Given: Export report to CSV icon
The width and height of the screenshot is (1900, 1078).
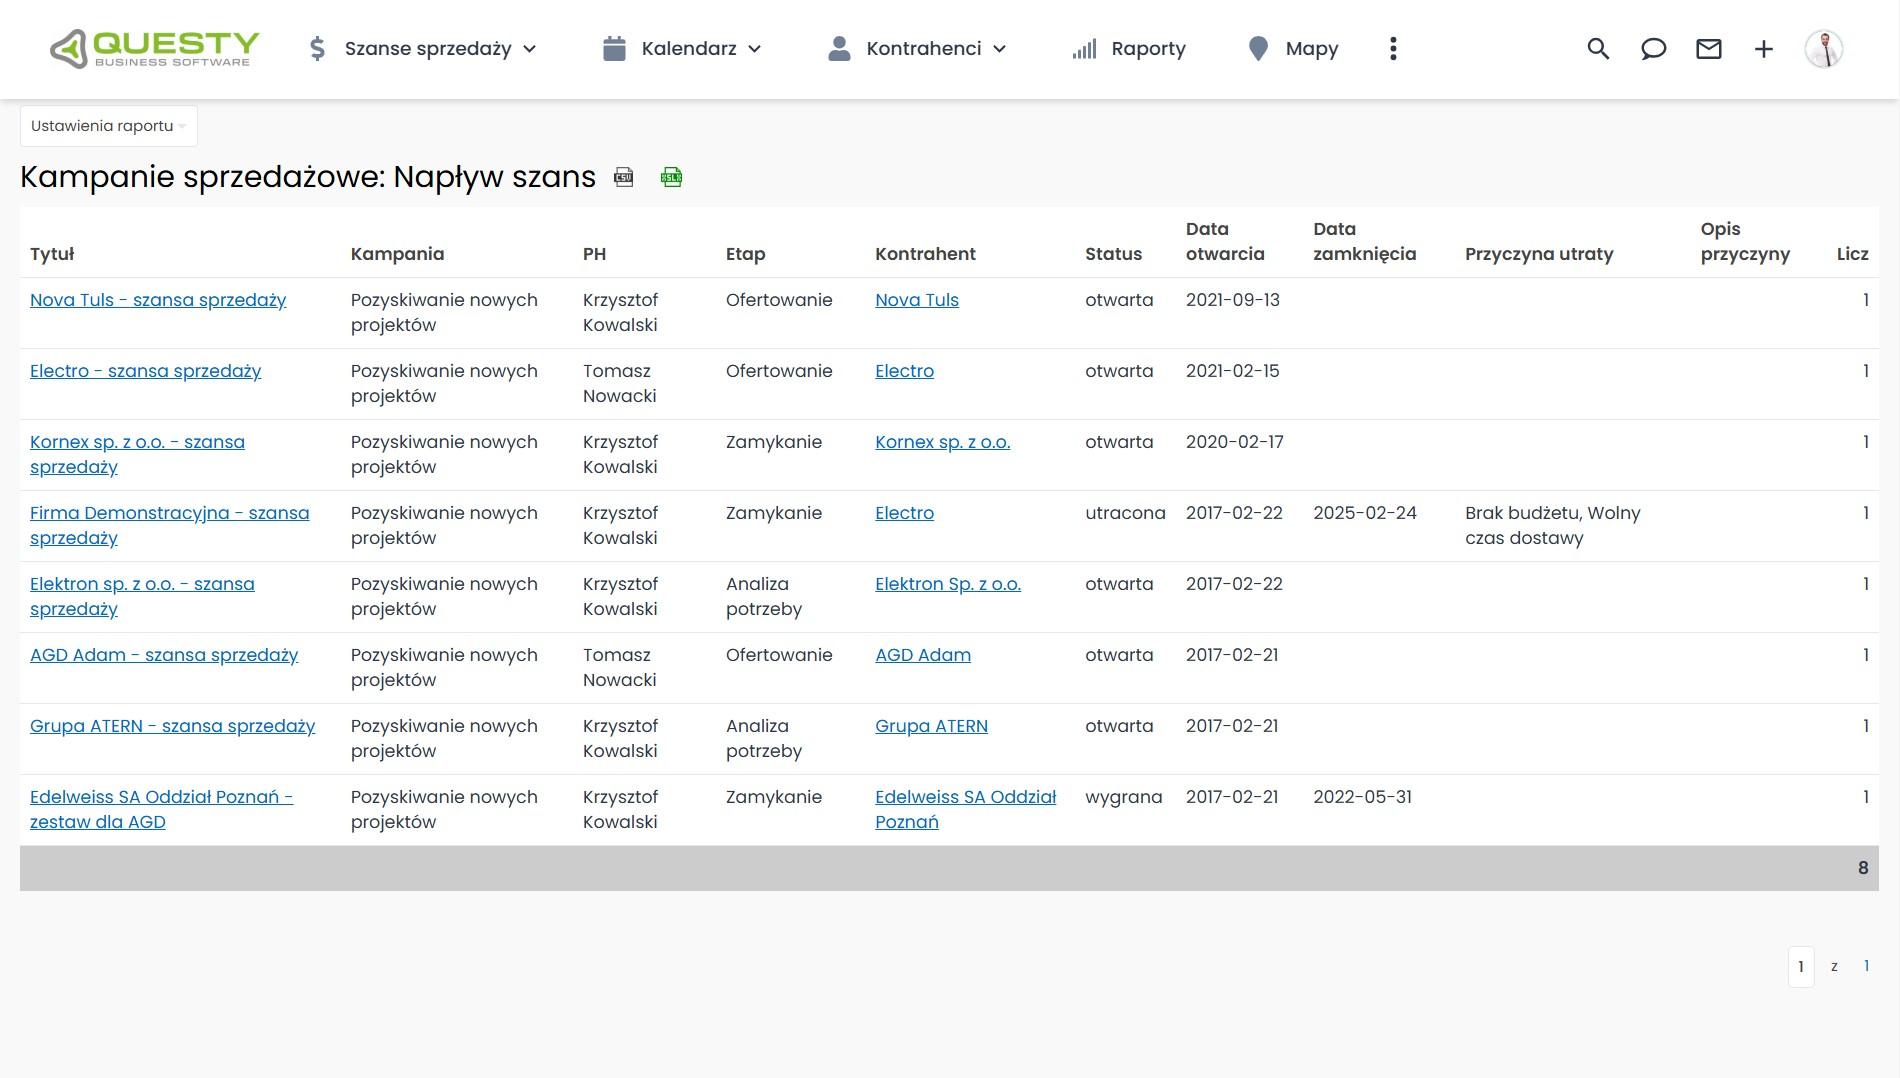Looking at the screenshot, I should [624, 178].
